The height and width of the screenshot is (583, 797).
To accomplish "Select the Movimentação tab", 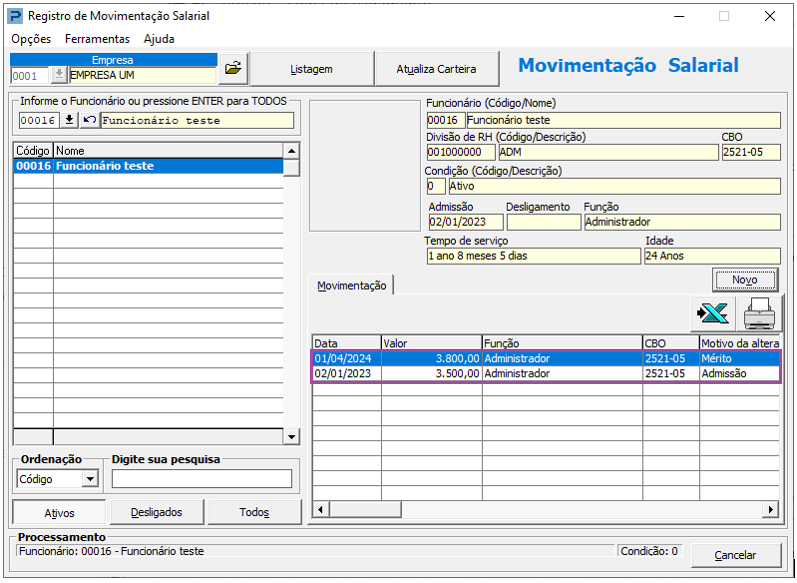I will [x=351, y=286].
